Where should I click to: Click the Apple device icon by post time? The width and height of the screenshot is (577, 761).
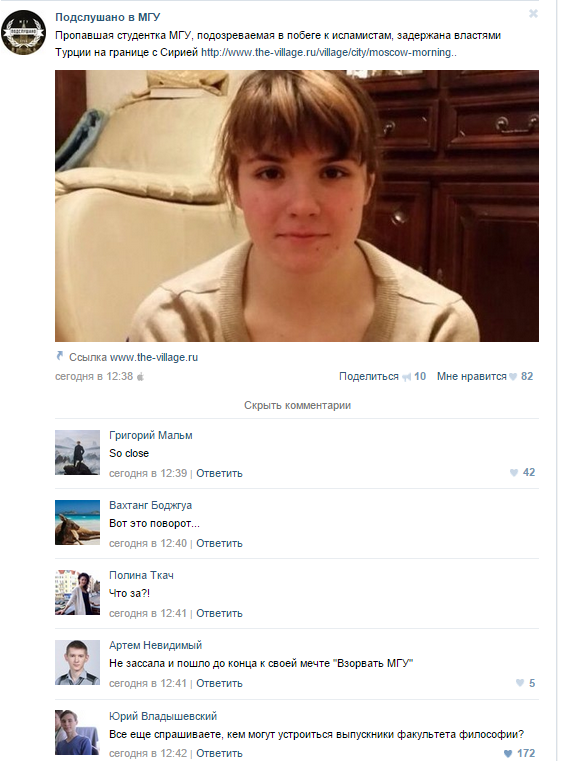(140, 377)
